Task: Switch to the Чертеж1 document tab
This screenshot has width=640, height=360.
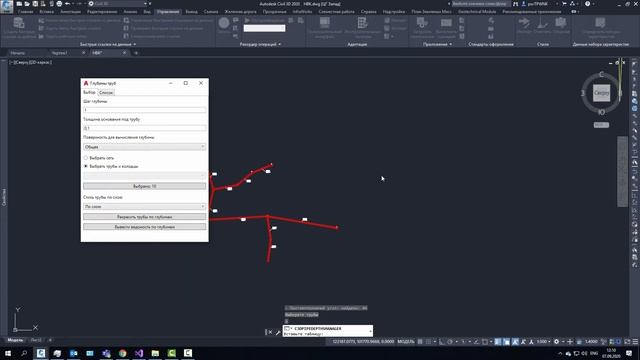Action: pyautogui.click(x=60, y=53)
